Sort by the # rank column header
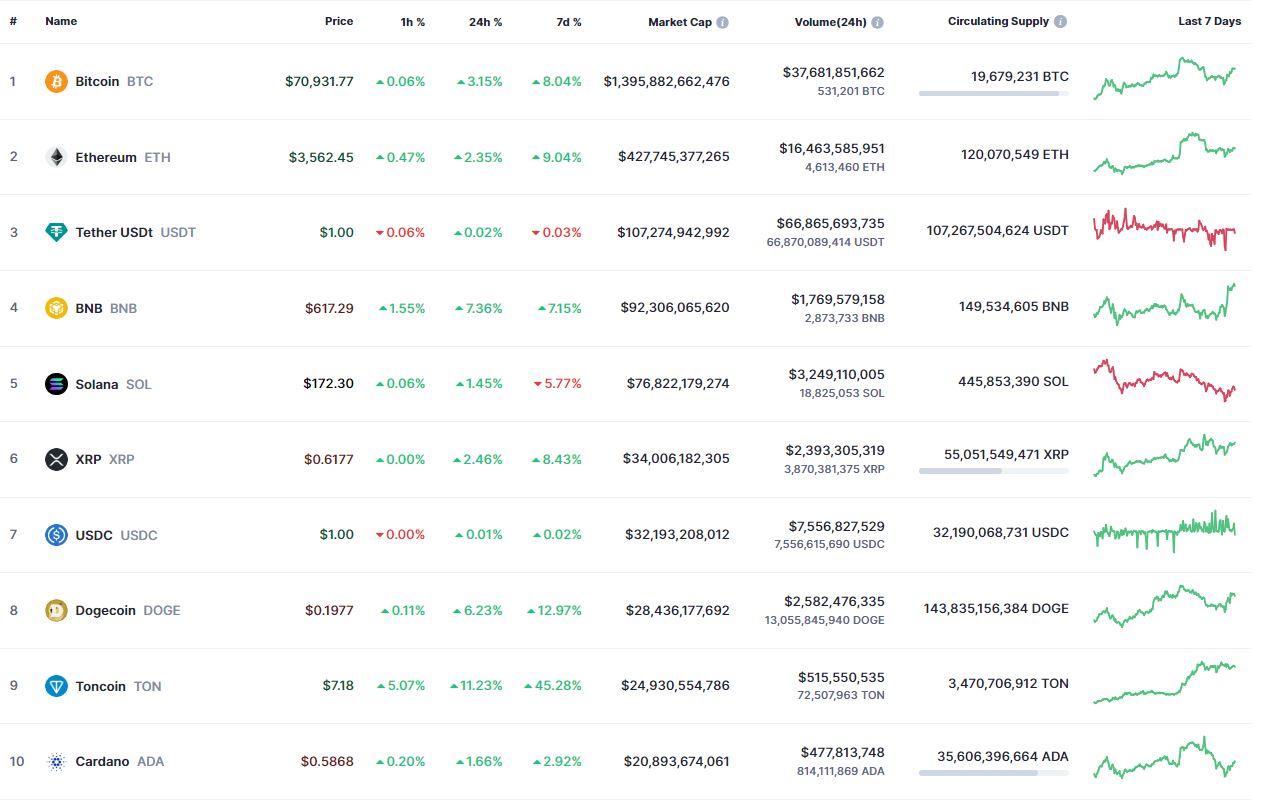Viewport: 1264px width, 806px height. pos(13,21)
